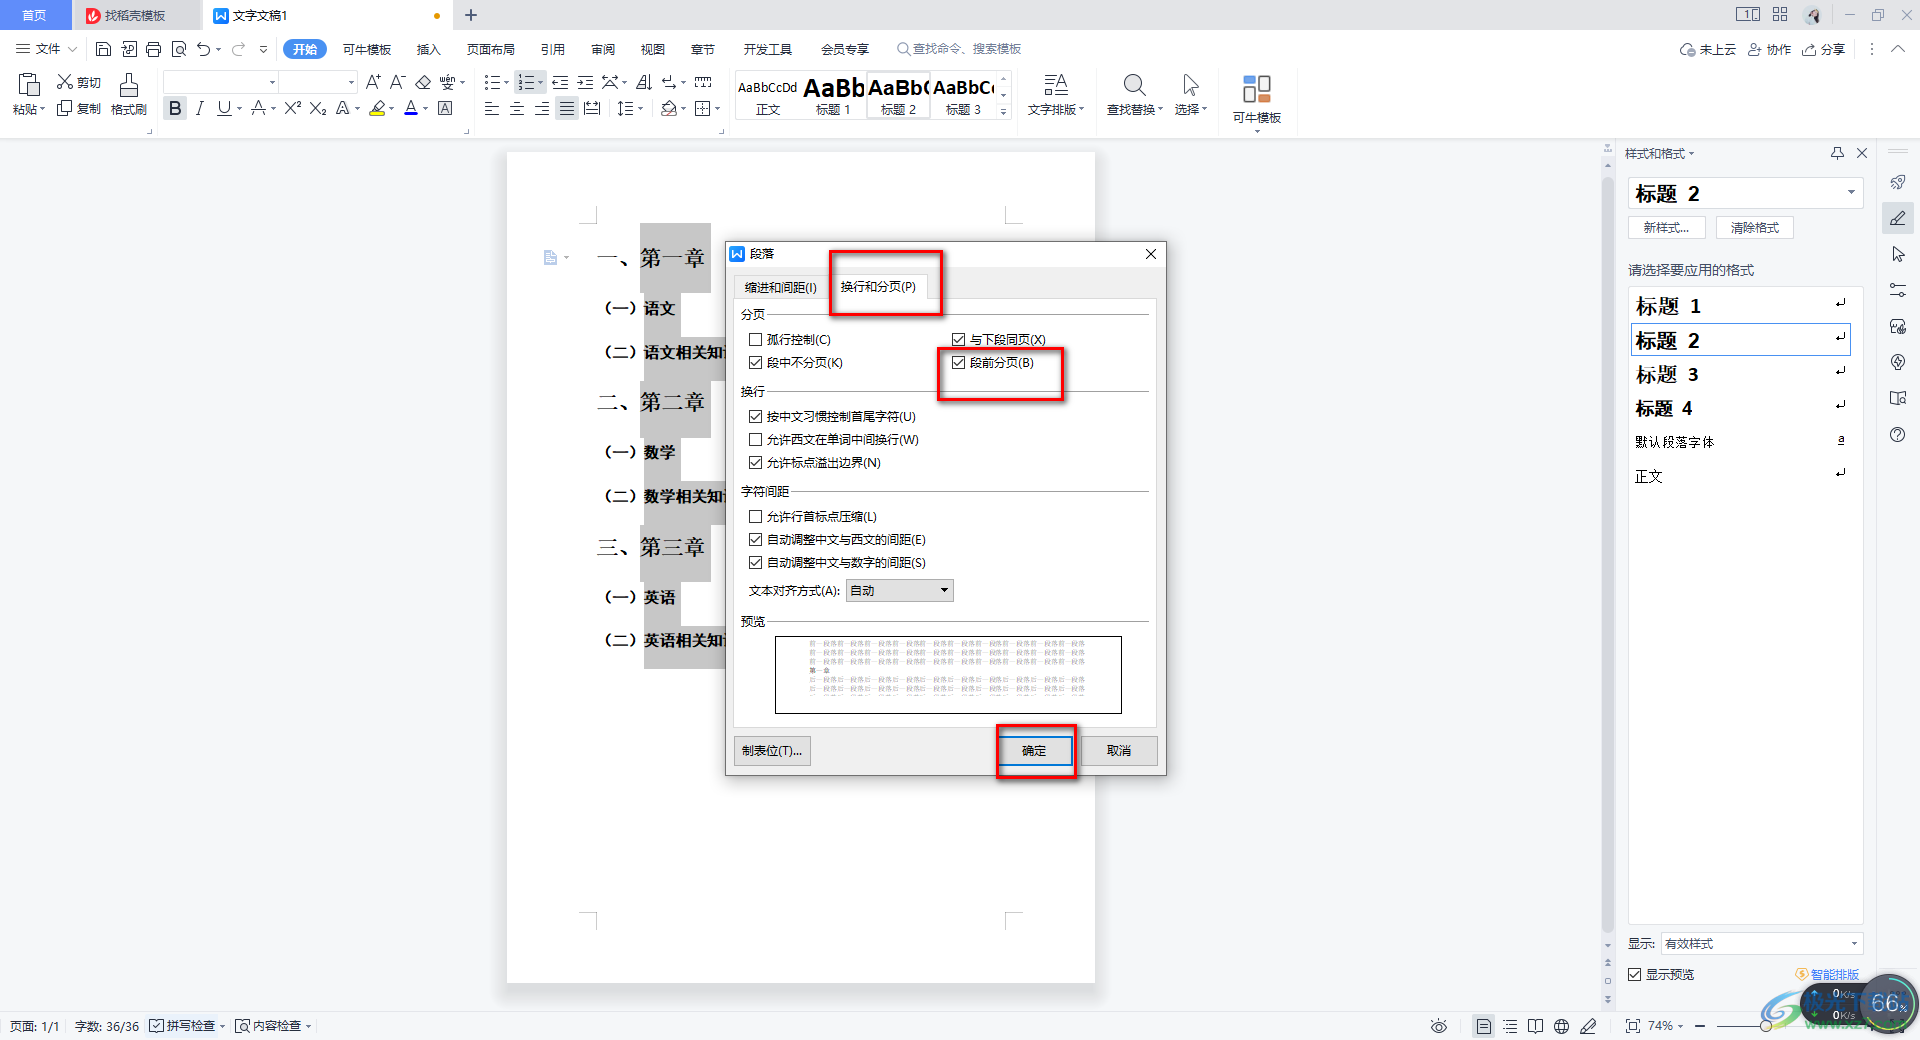Click the Format Painter (格式刷) icon
Screen dimensions: 1920x1040
pyautogui.click(x=129, y=95)
